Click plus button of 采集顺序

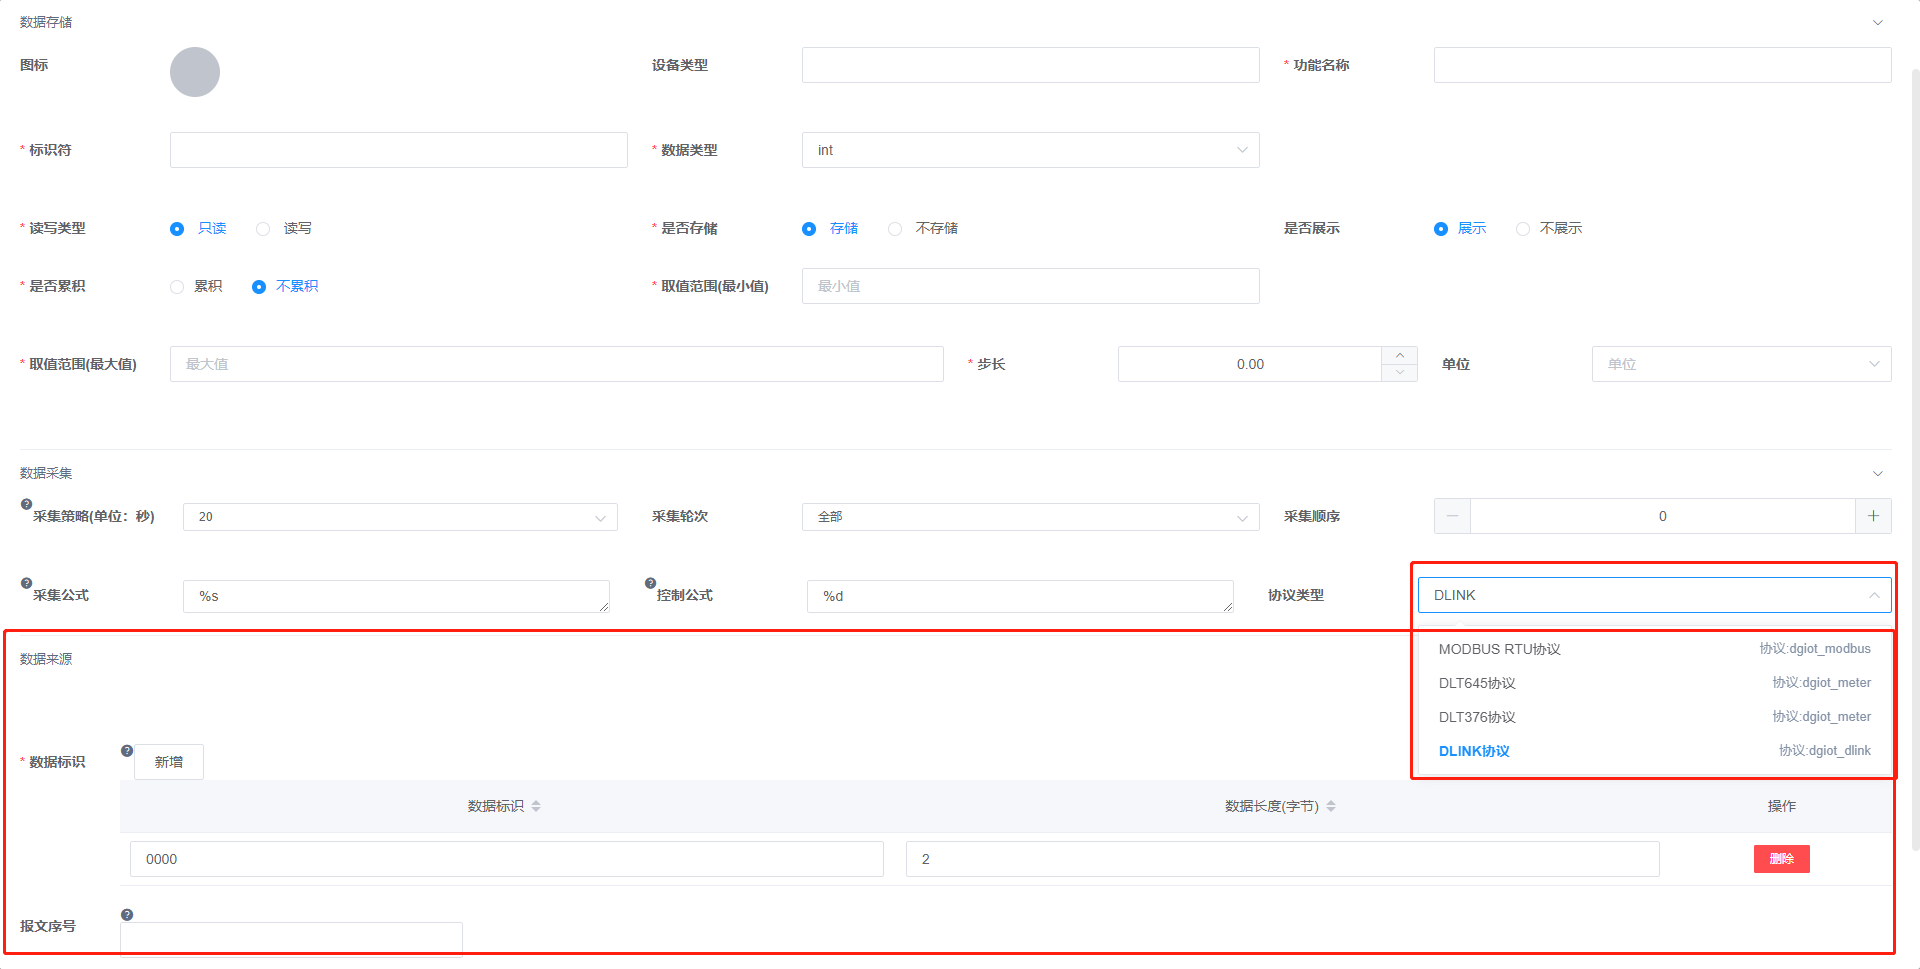pos(1873,516)
